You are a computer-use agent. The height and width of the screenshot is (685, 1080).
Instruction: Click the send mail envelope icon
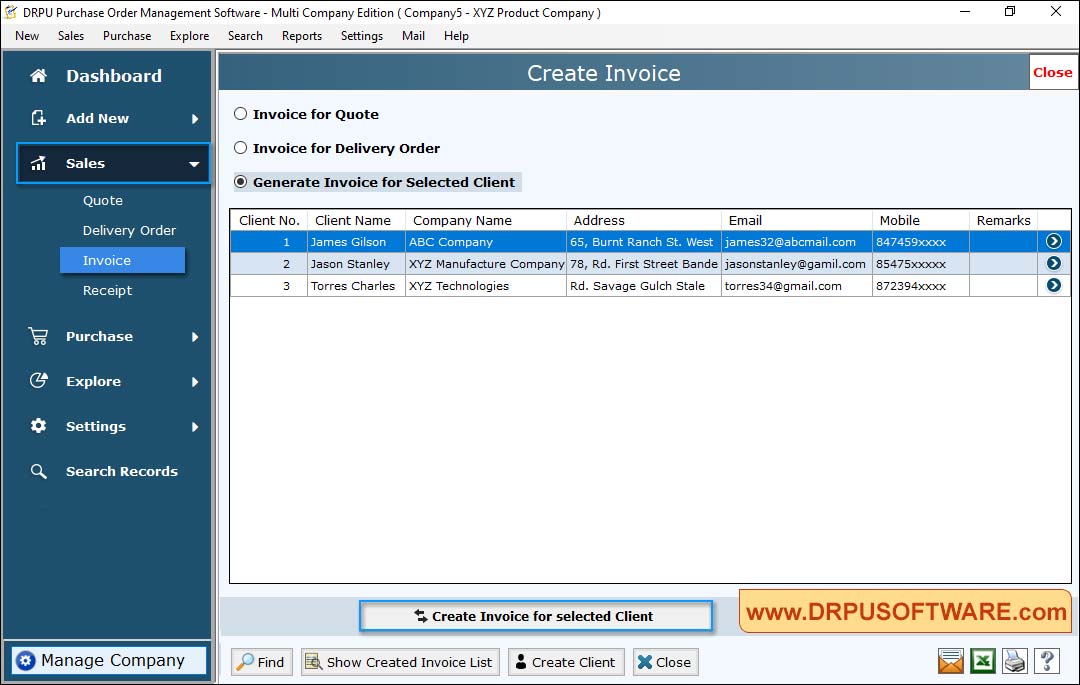click(951, 662)
